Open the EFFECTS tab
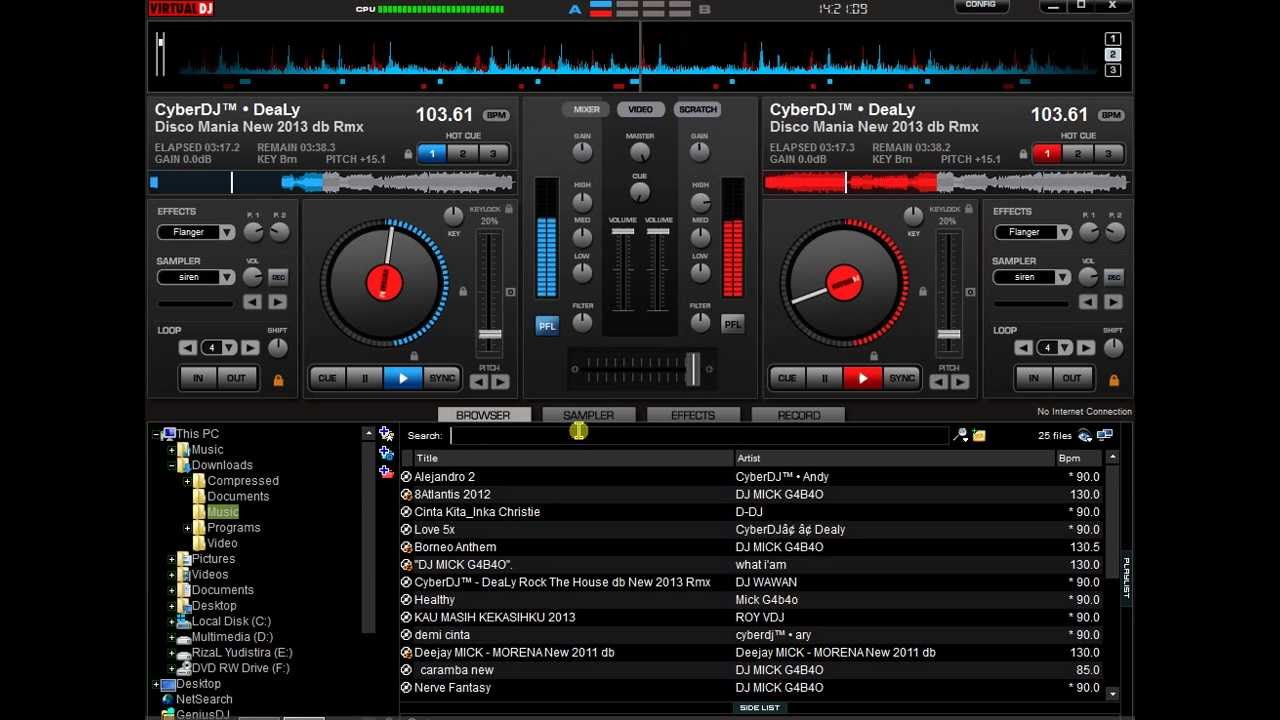The height and width of the screenshot is (720, 1280). [694, 415]
